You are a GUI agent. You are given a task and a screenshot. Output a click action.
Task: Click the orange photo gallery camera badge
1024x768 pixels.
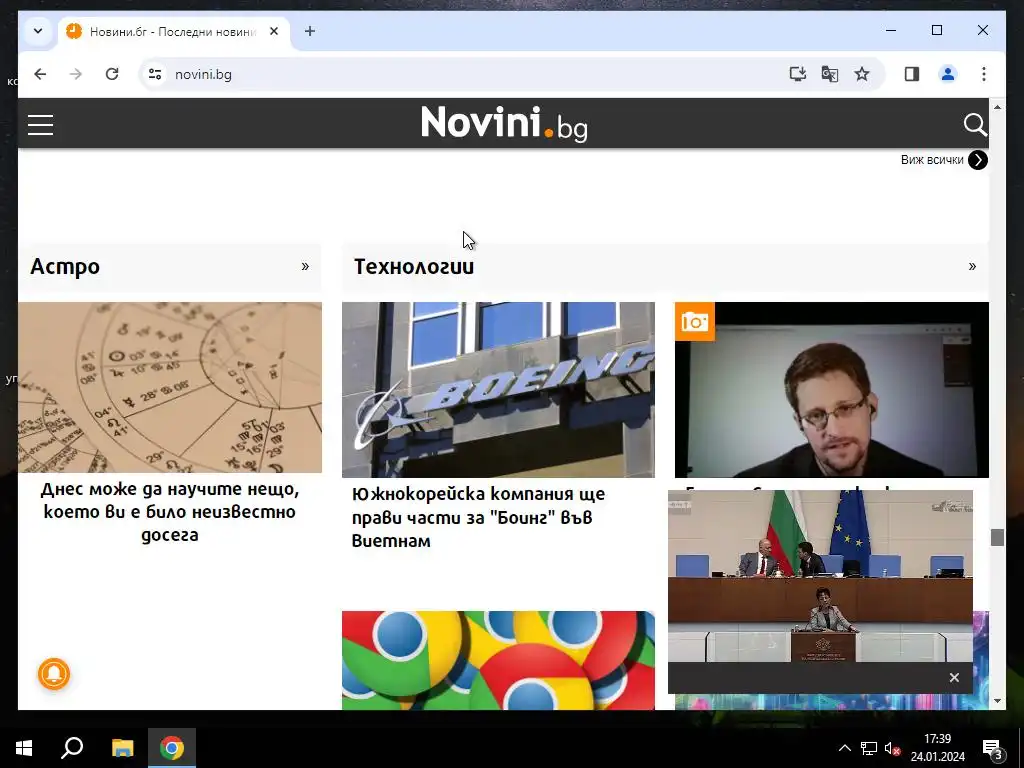click(x=695, y=321)
